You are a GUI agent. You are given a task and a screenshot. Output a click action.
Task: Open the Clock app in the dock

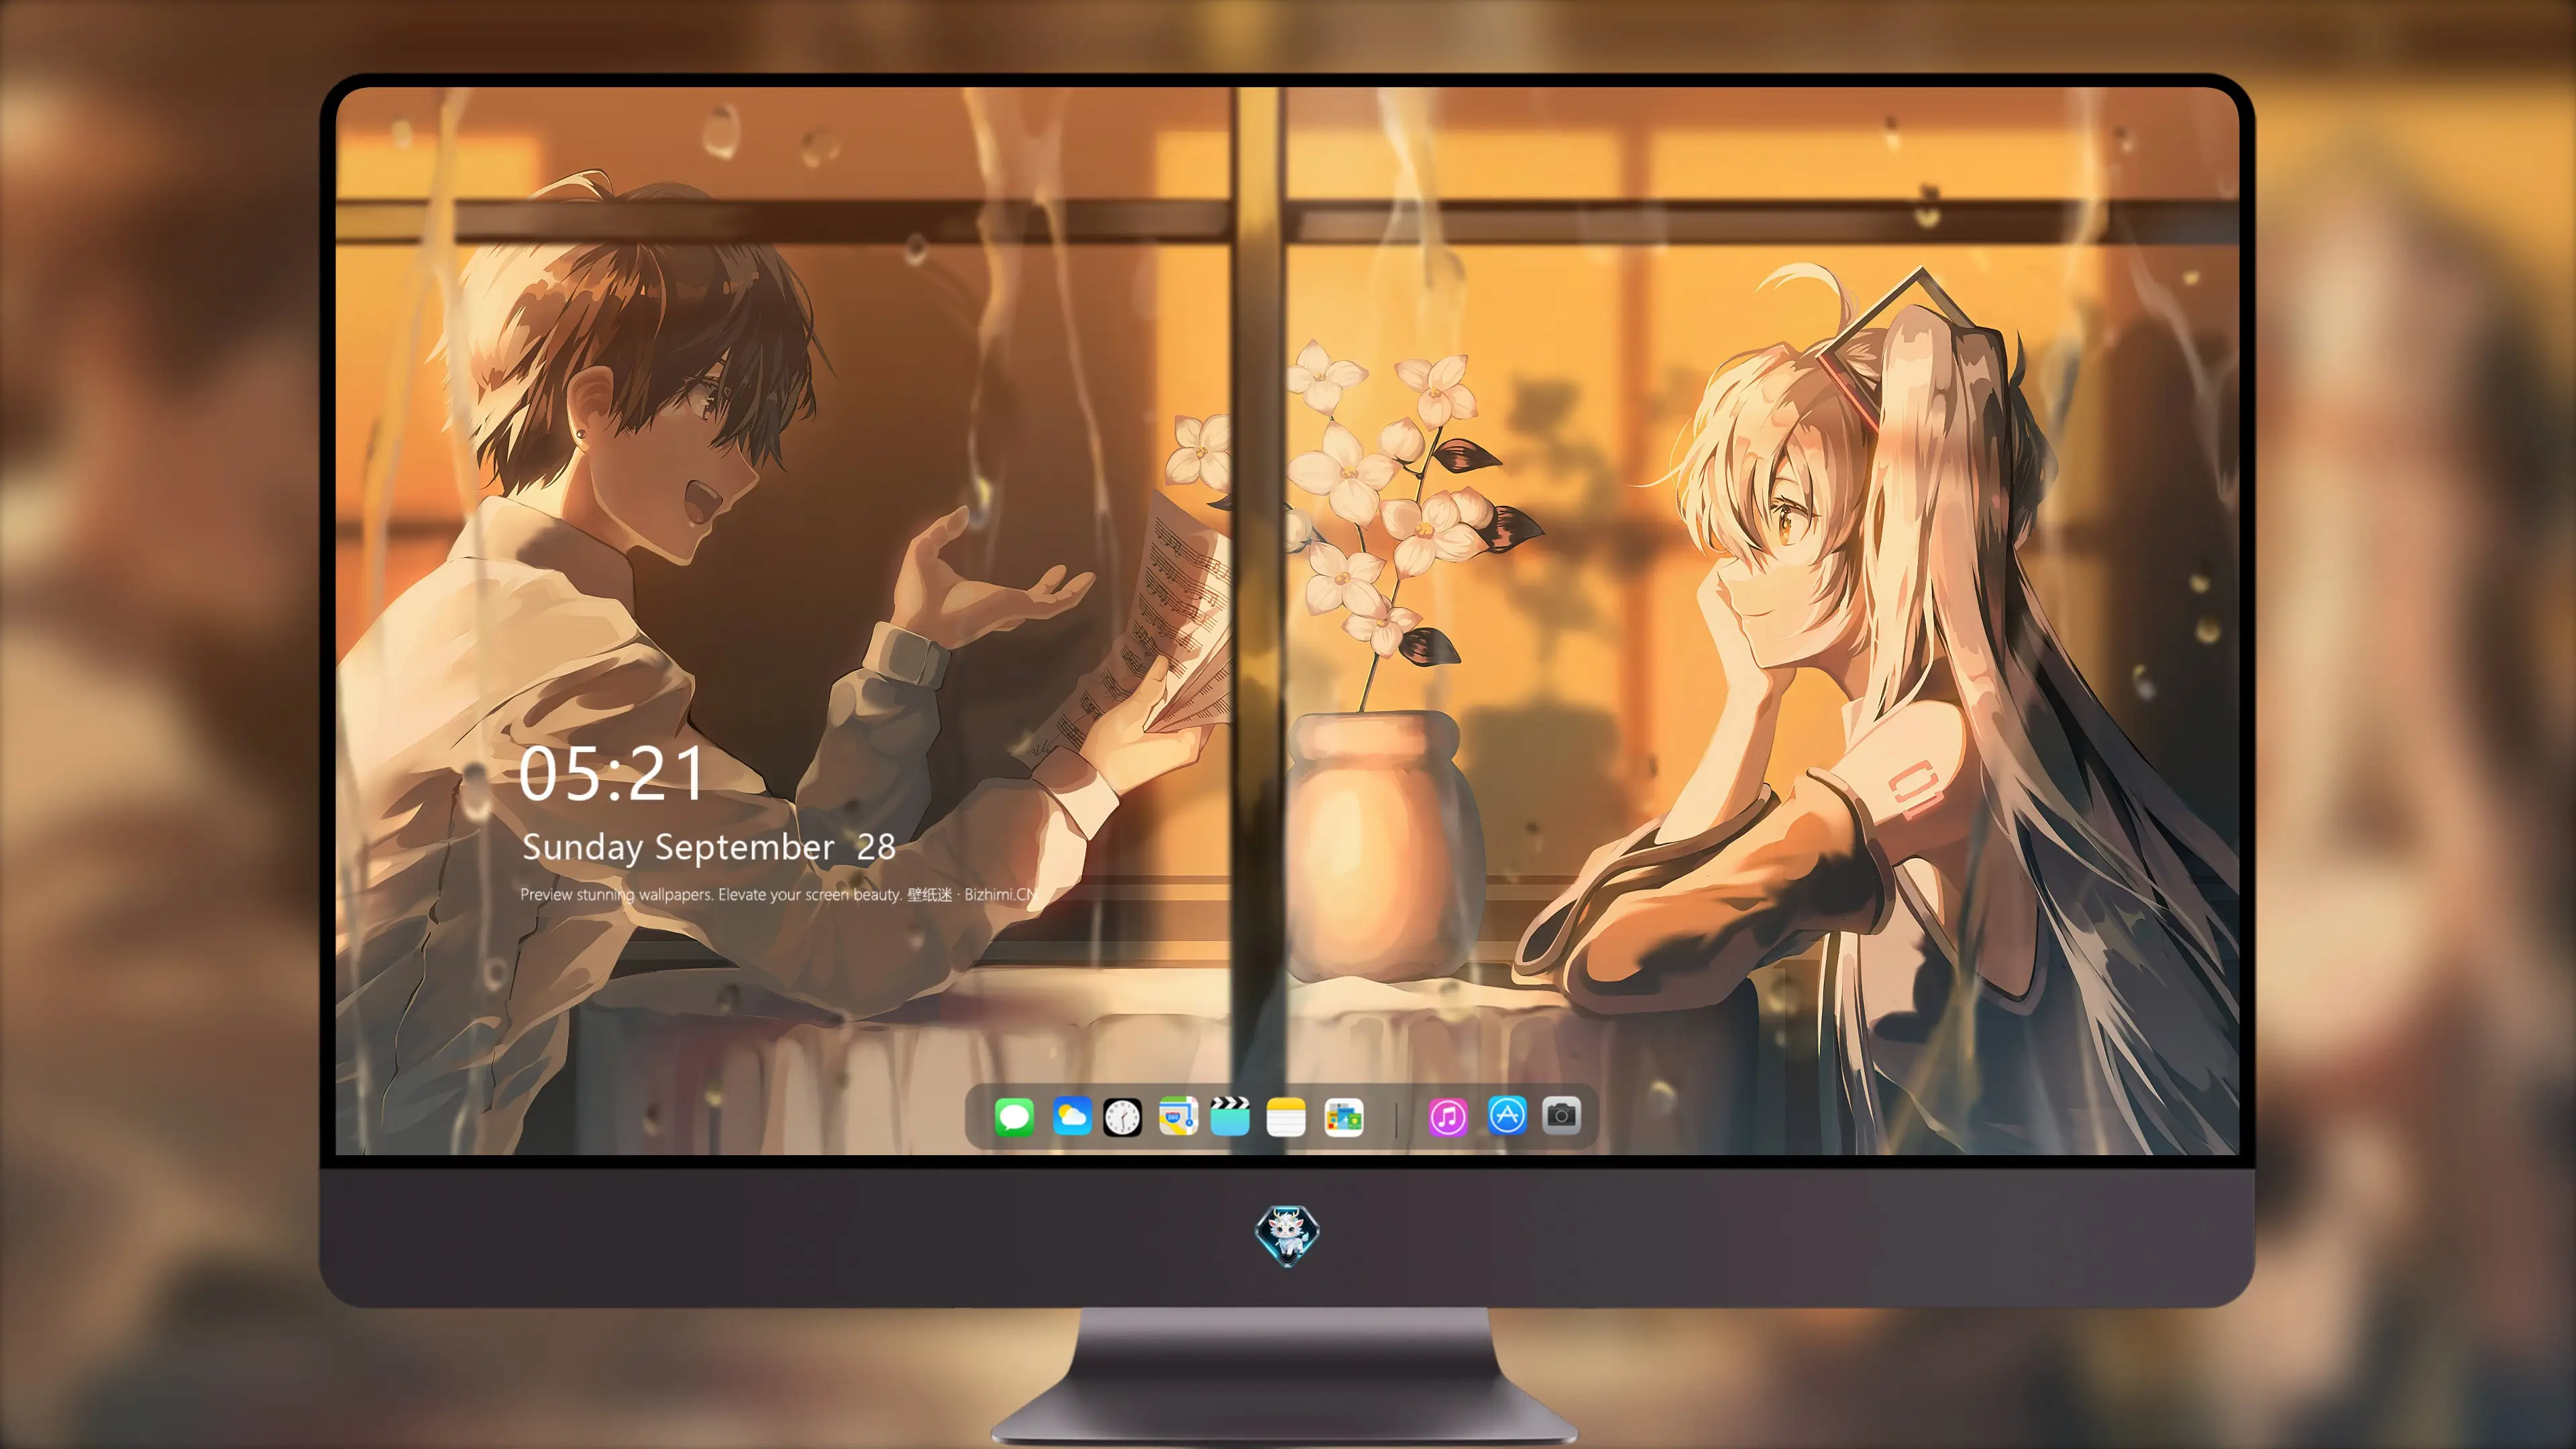[x=1122, y=1117]
